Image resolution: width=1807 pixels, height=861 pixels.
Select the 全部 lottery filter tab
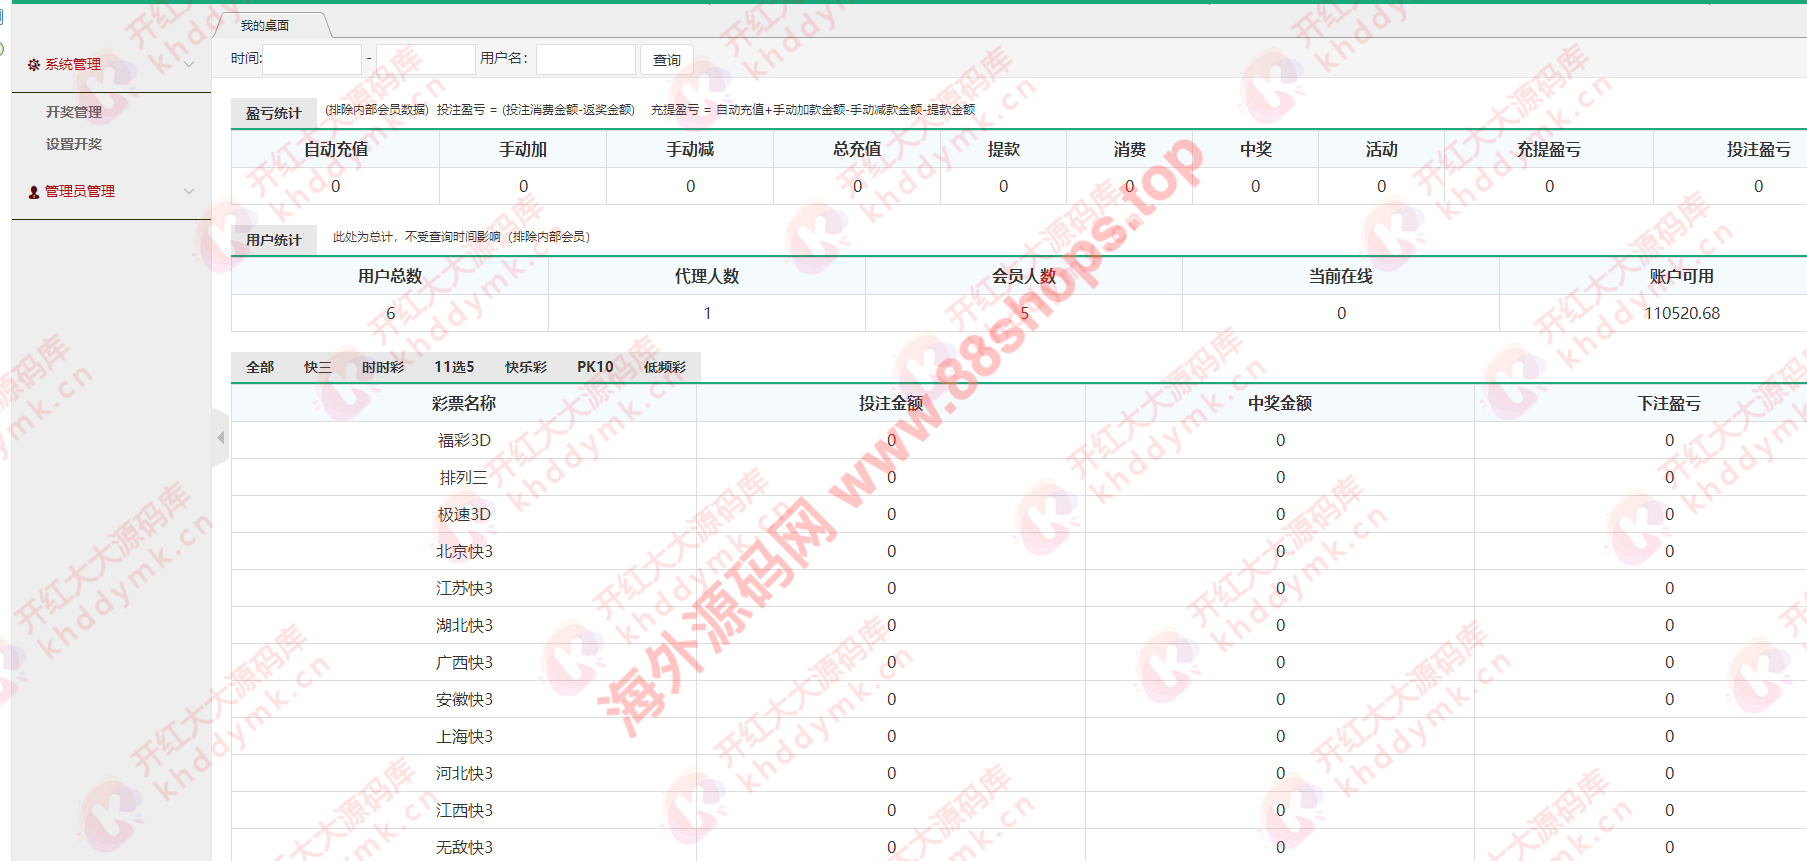tap(260, 367)
